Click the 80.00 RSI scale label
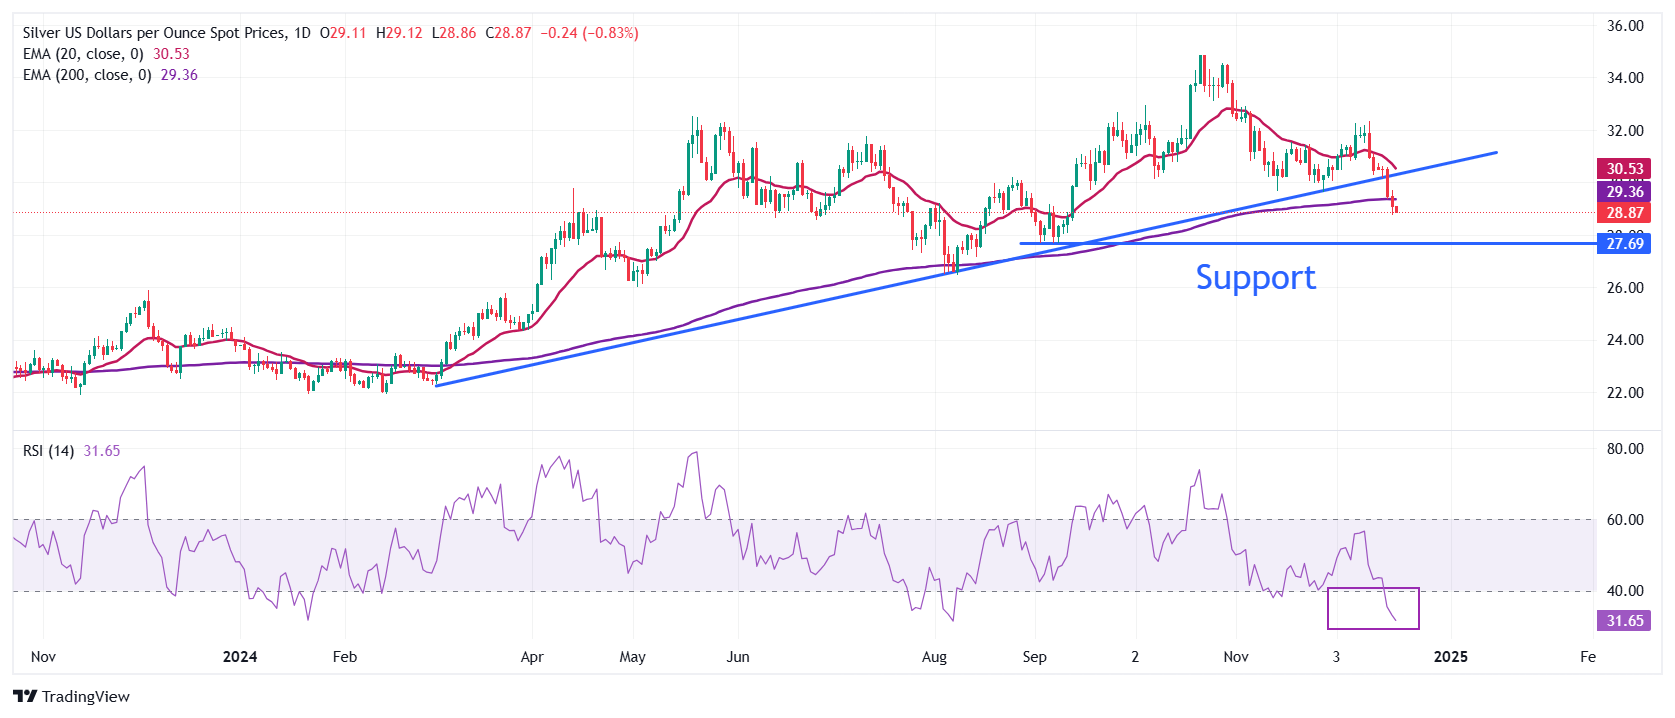The height and width of the screenshot is (718, 1675). coord(1624,449)
